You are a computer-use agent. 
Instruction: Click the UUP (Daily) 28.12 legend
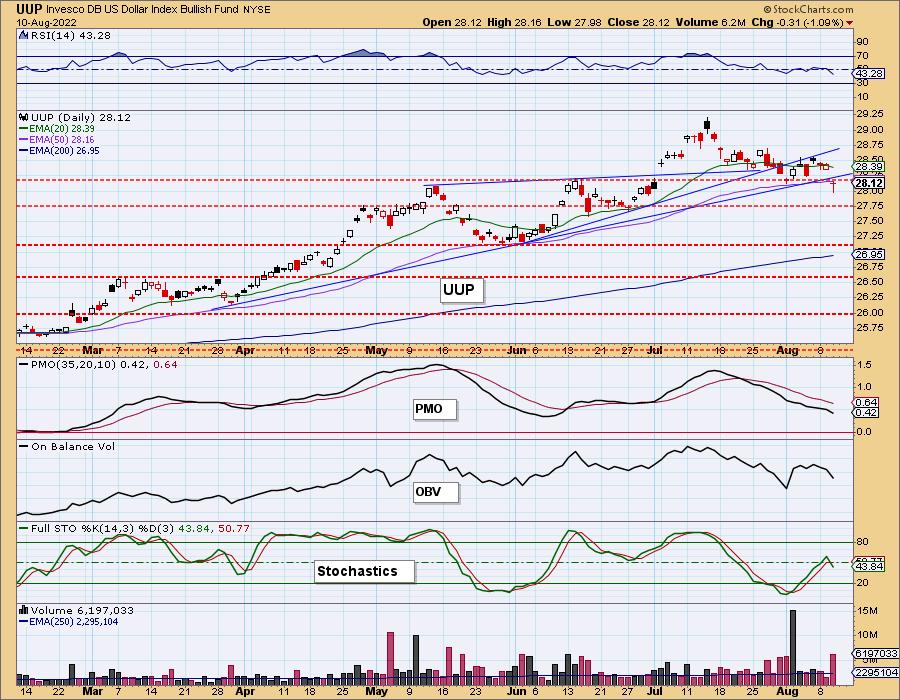click(81, 117)
